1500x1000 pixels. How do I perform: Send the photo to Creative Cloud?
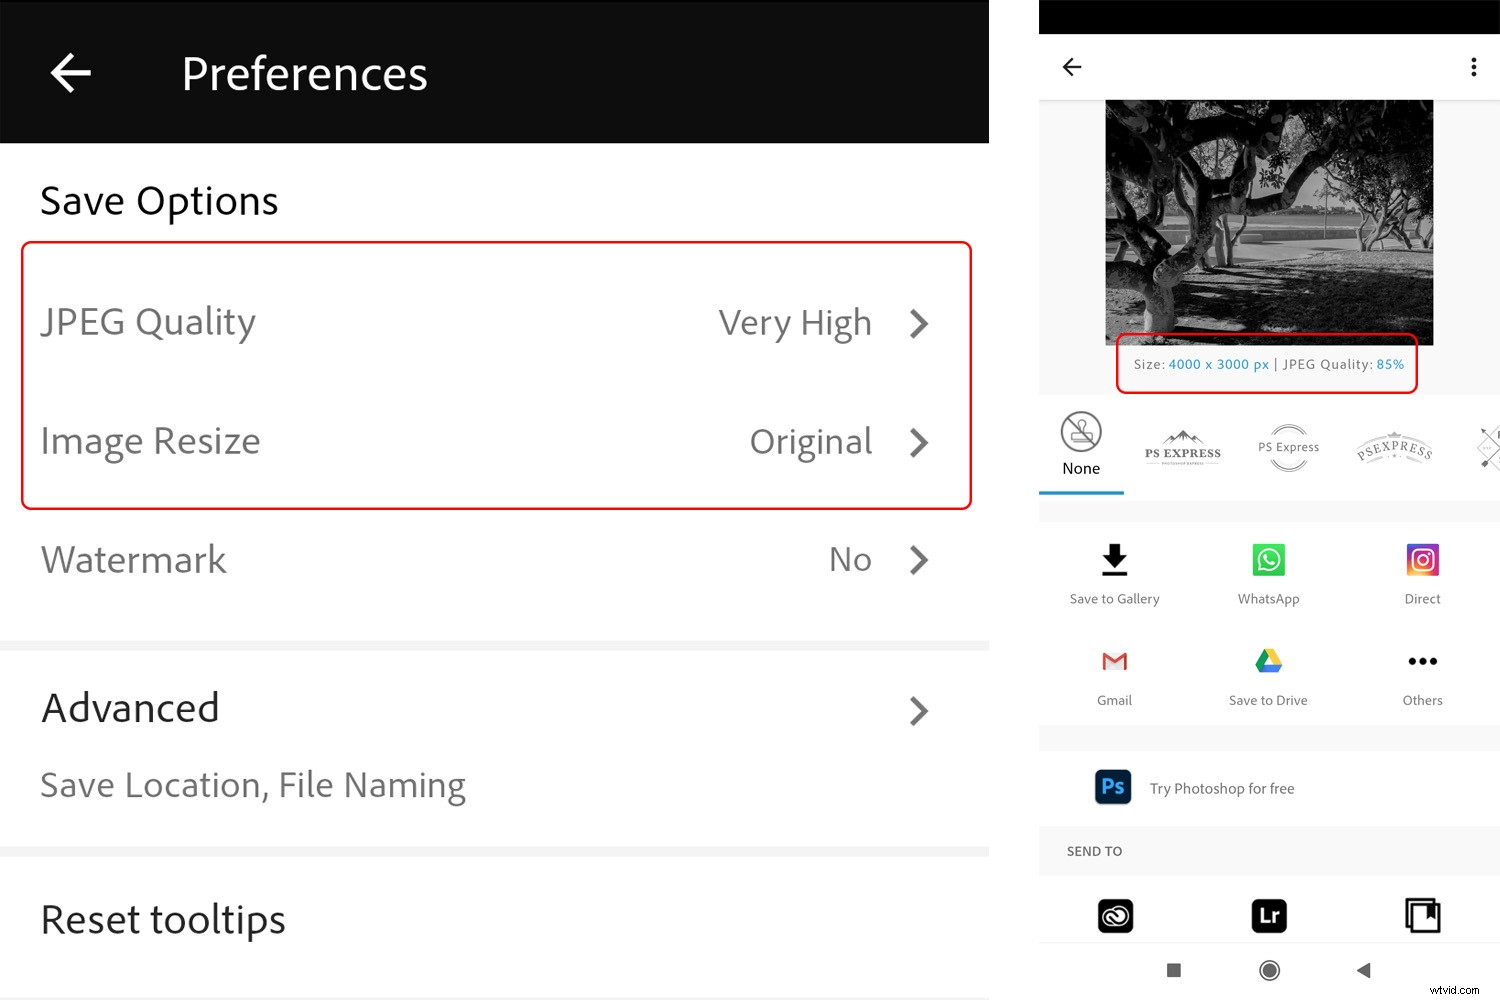click(1114, 915)
